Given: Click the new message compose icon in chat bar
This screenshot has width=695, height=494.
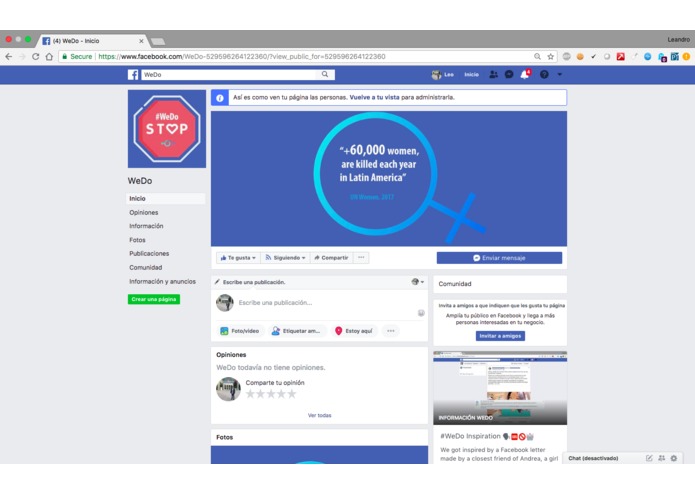Looking at the screenshot, I should (649, 459).
